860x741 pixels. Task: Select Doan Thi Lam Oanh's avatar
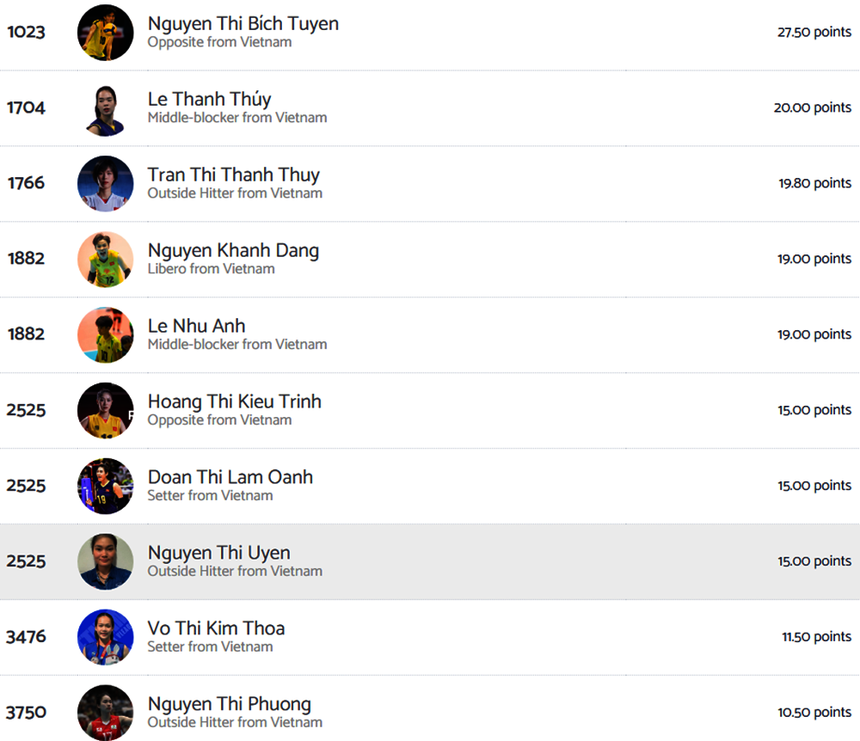click(x=105, y=486)
